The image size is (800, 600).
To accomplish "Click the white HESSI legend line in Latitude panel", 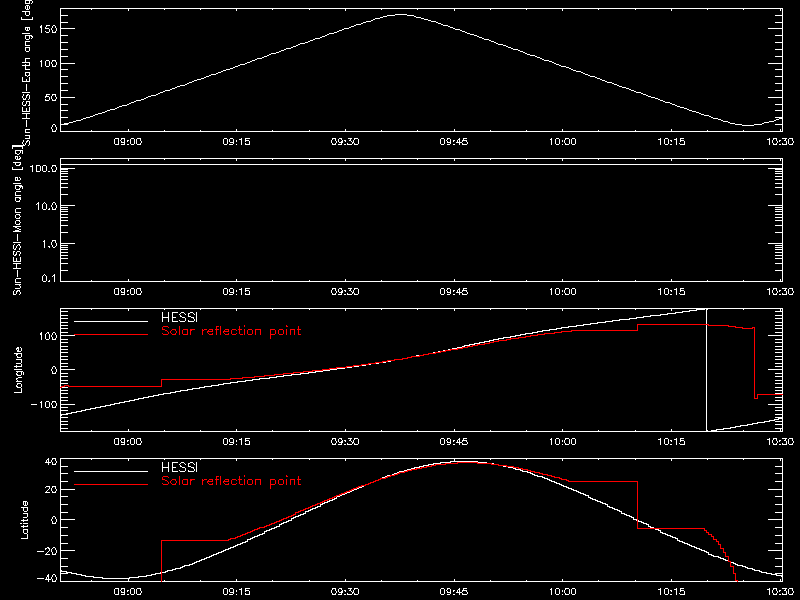I will pyautogui.click(x=111, y=471).
